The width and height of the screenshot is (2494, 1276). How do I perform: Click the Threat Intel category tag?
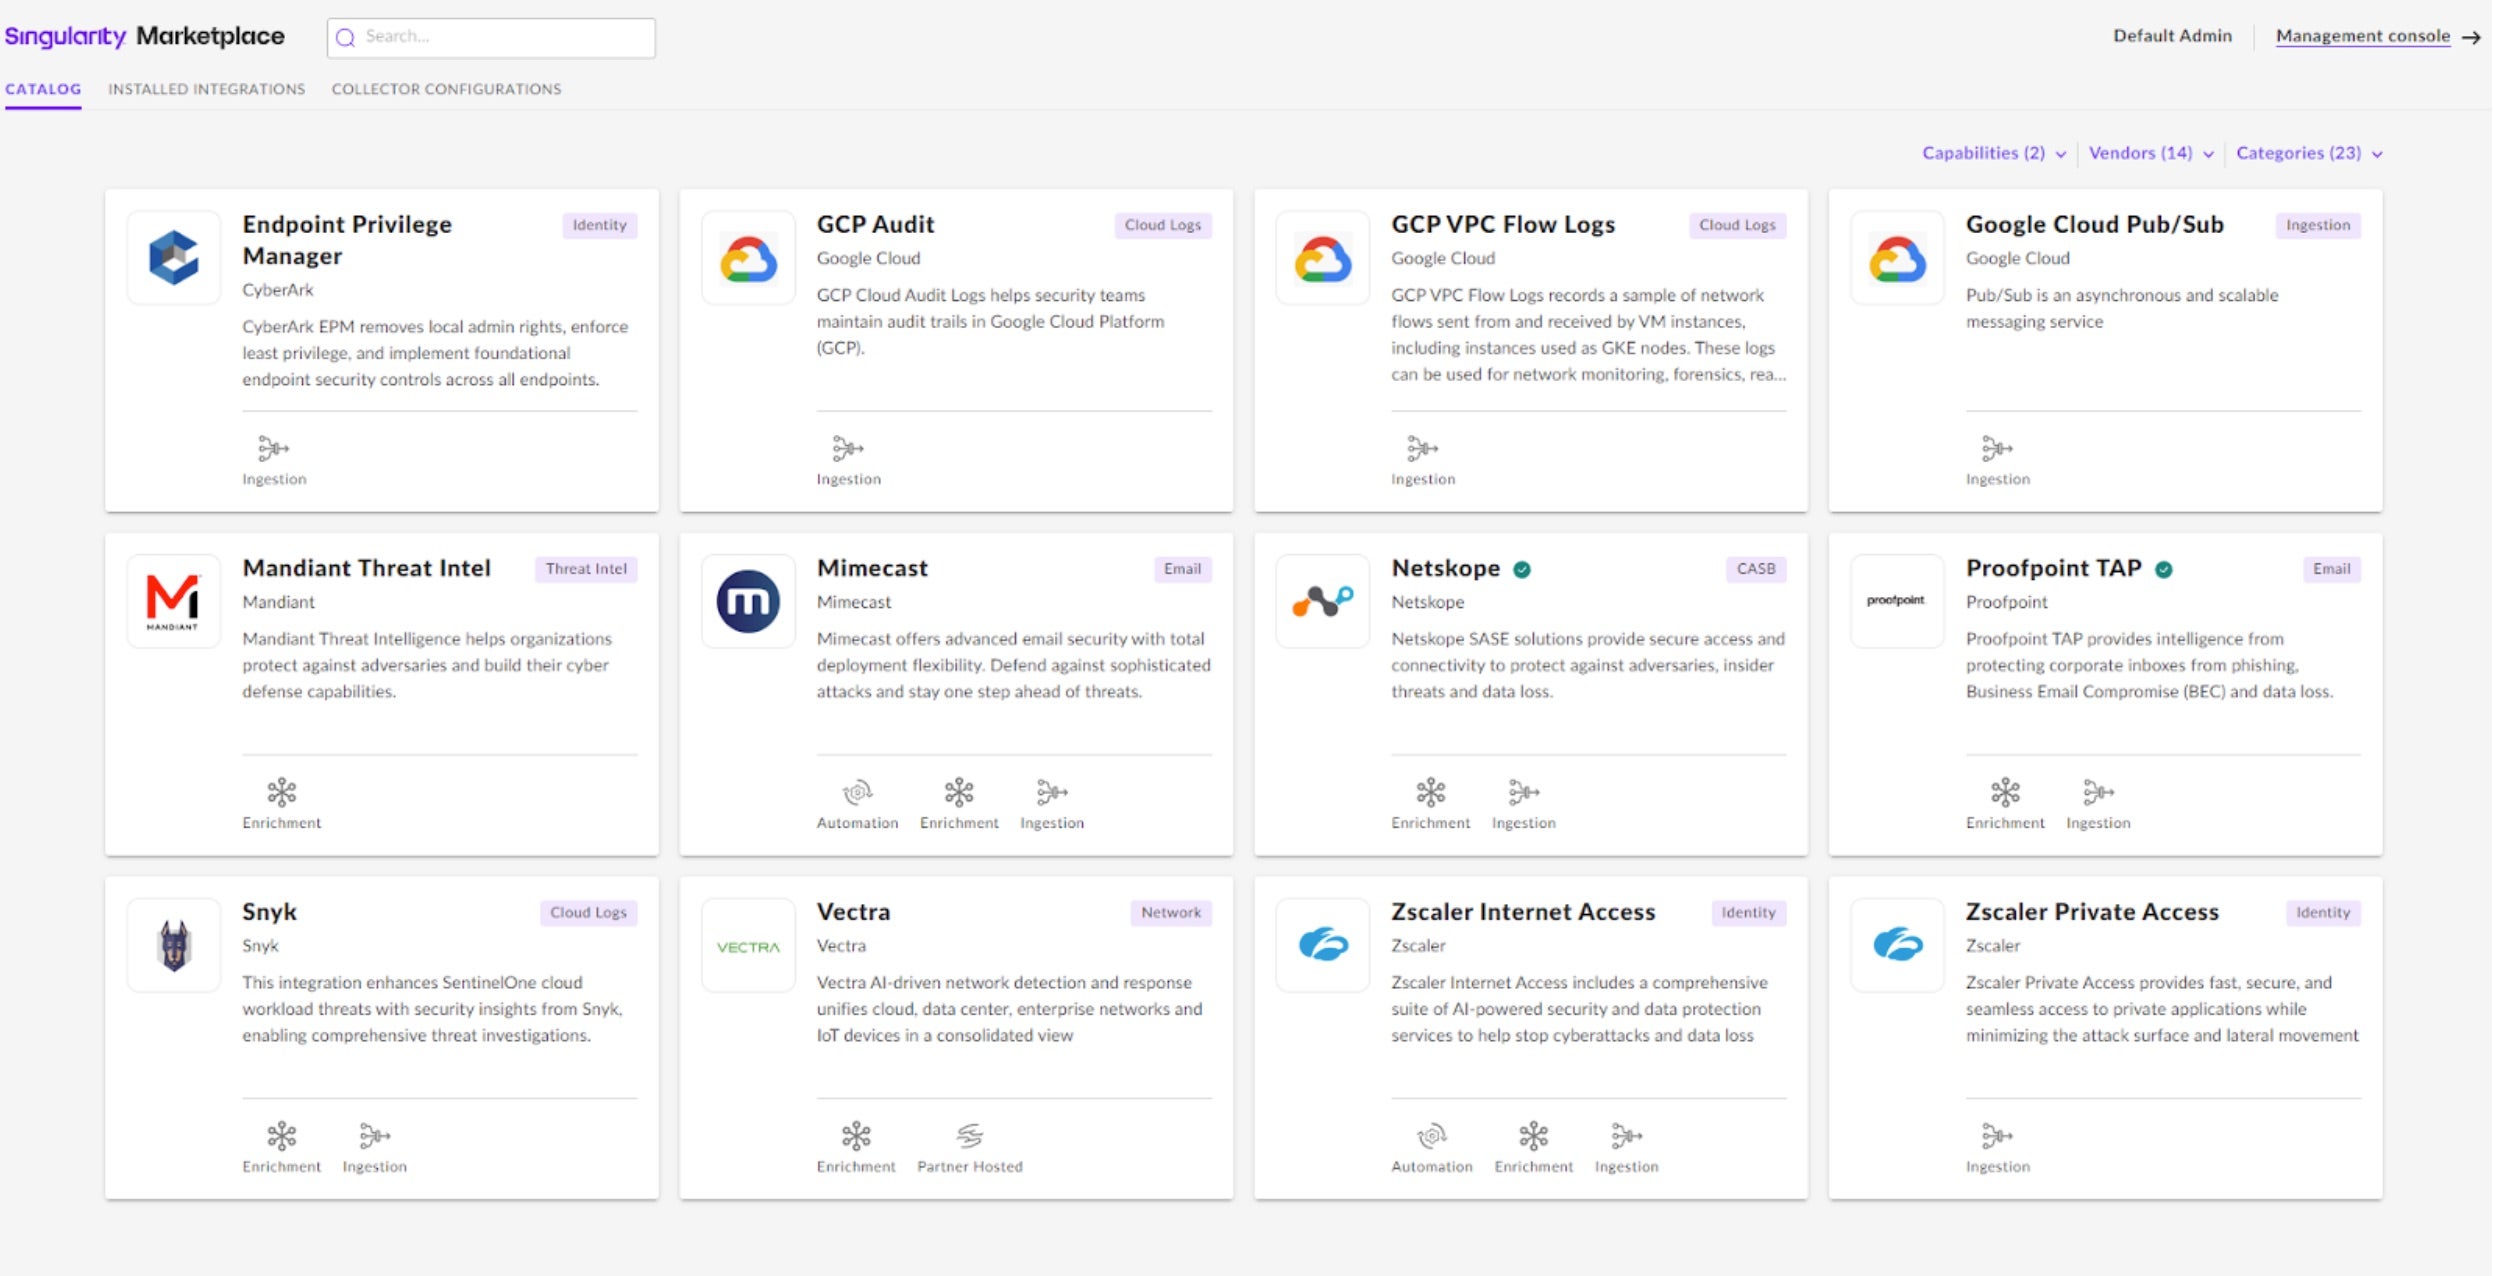[x=586, y=569]
